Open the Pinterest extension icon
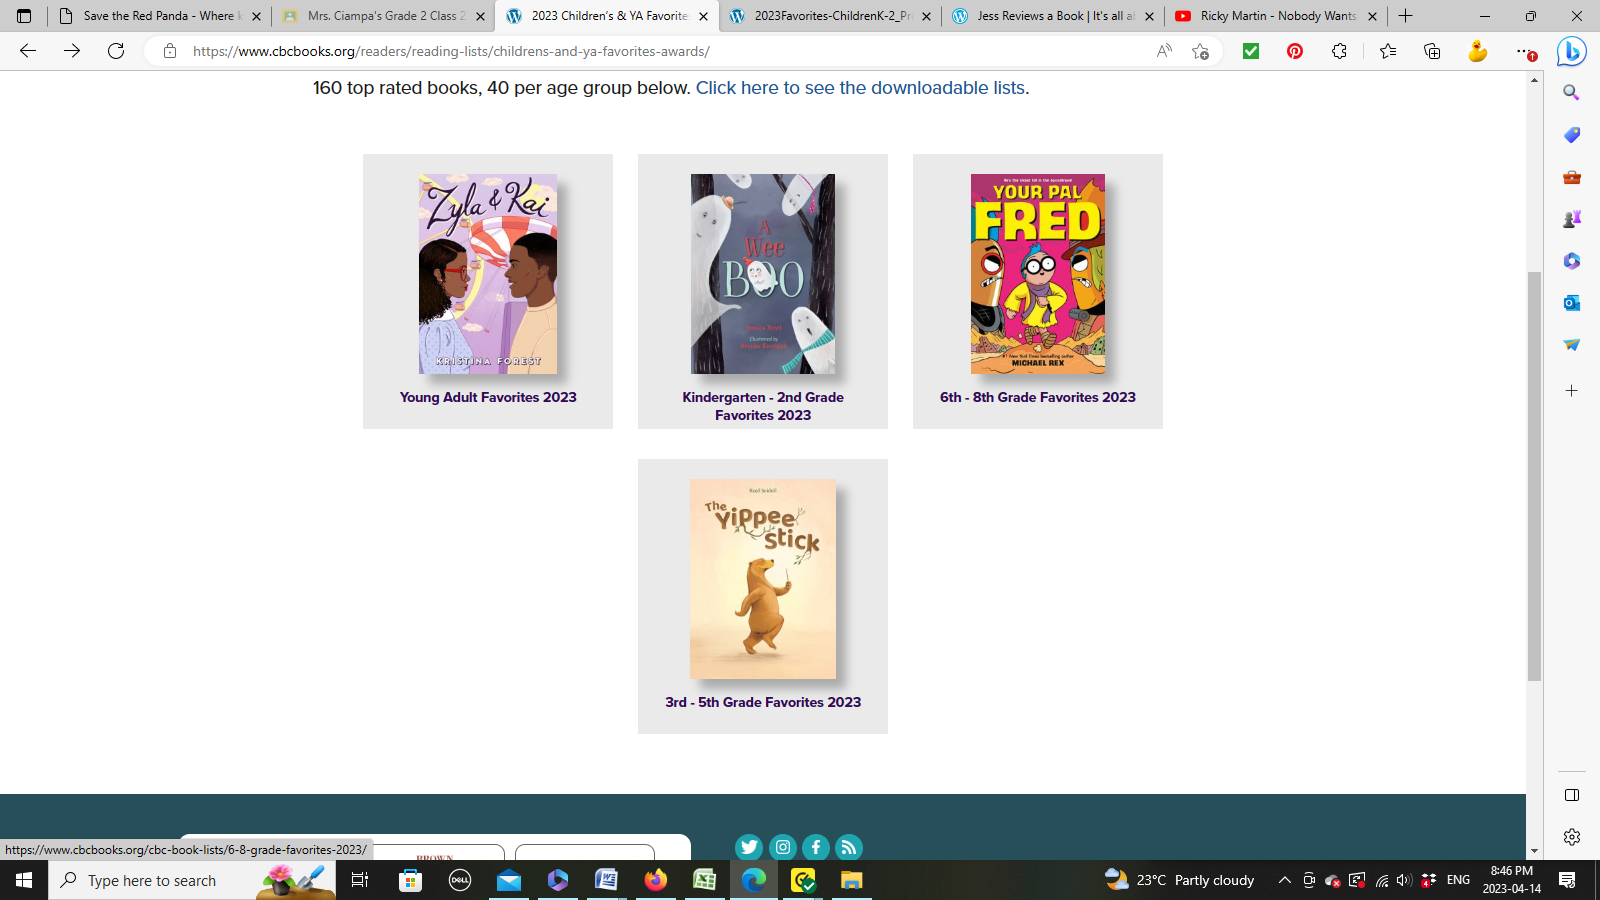 1295,51
